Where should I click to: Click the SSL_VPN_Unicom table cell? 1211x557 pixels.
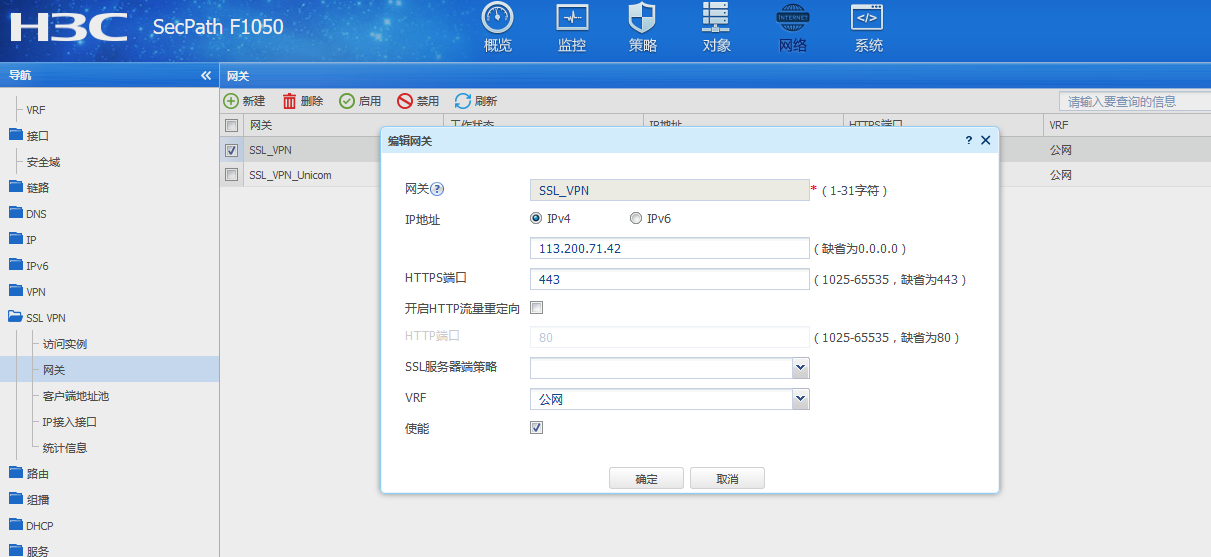pyautogui.click(x=290, y=175)
